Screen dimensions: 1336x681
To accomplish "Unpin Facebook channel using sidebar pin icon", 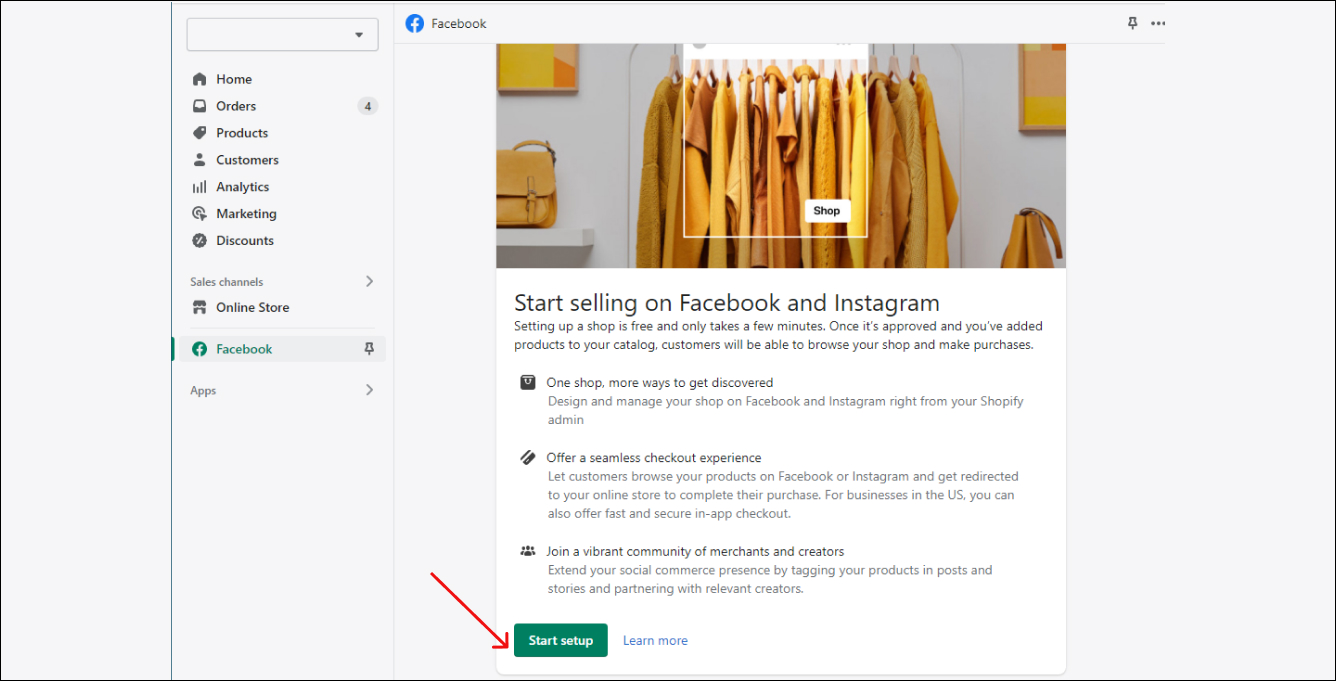I will 369,349.
